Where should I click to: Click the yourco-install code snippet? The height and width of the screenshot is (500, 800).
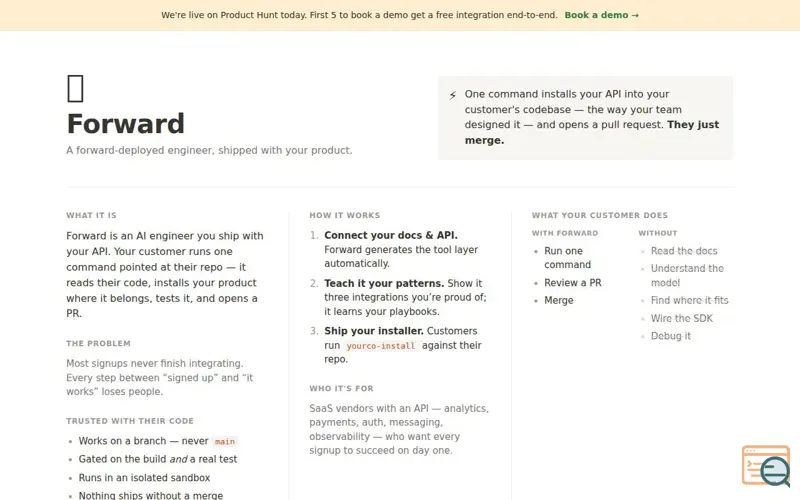pyautogui.click(x=381, y=346)
